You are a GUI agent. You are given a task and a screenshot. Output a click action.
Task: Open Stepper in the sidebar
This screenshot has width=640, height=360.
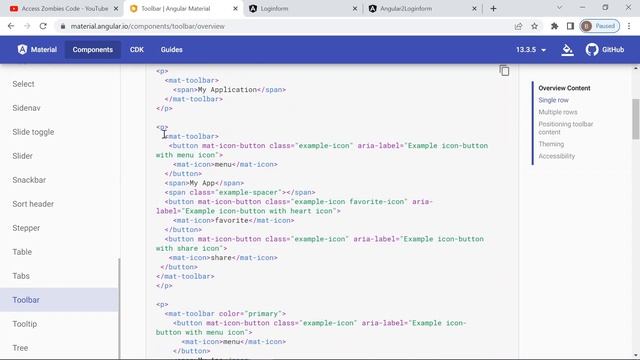coord(26,228)
